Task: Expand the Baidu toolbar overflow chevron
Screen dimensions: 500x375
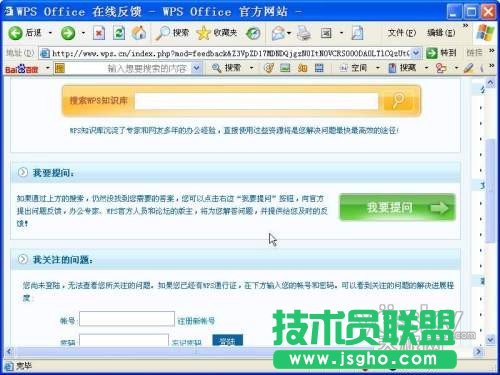Action: click(492, 66)
